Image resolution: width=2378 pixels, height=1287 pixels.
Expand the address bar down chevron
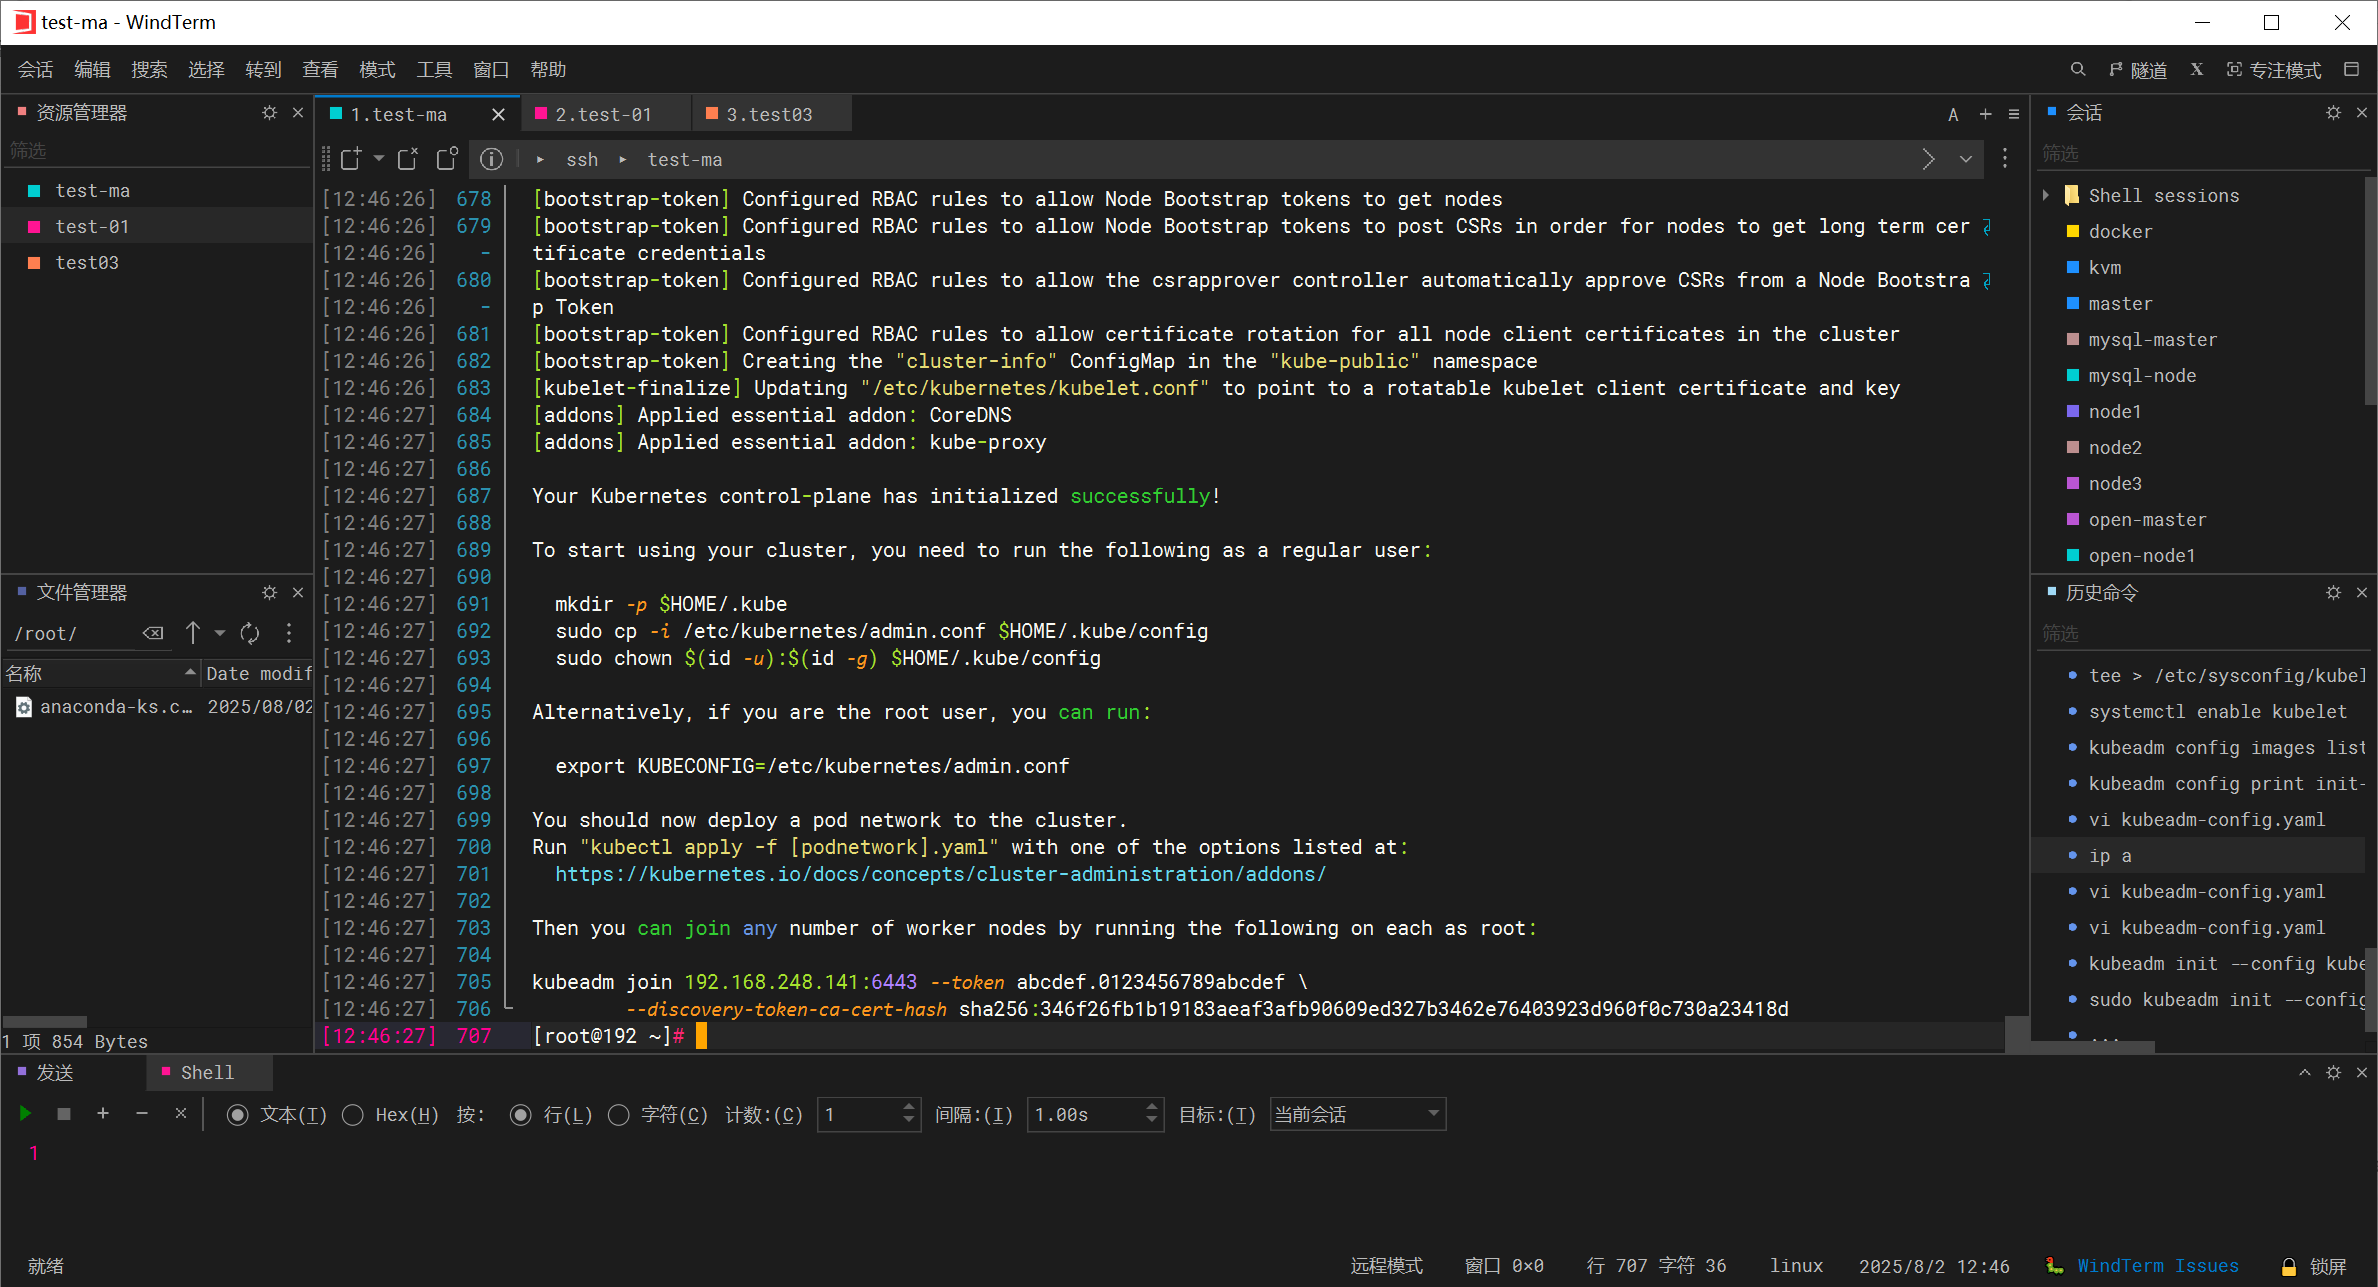(x=1966, y=159)
